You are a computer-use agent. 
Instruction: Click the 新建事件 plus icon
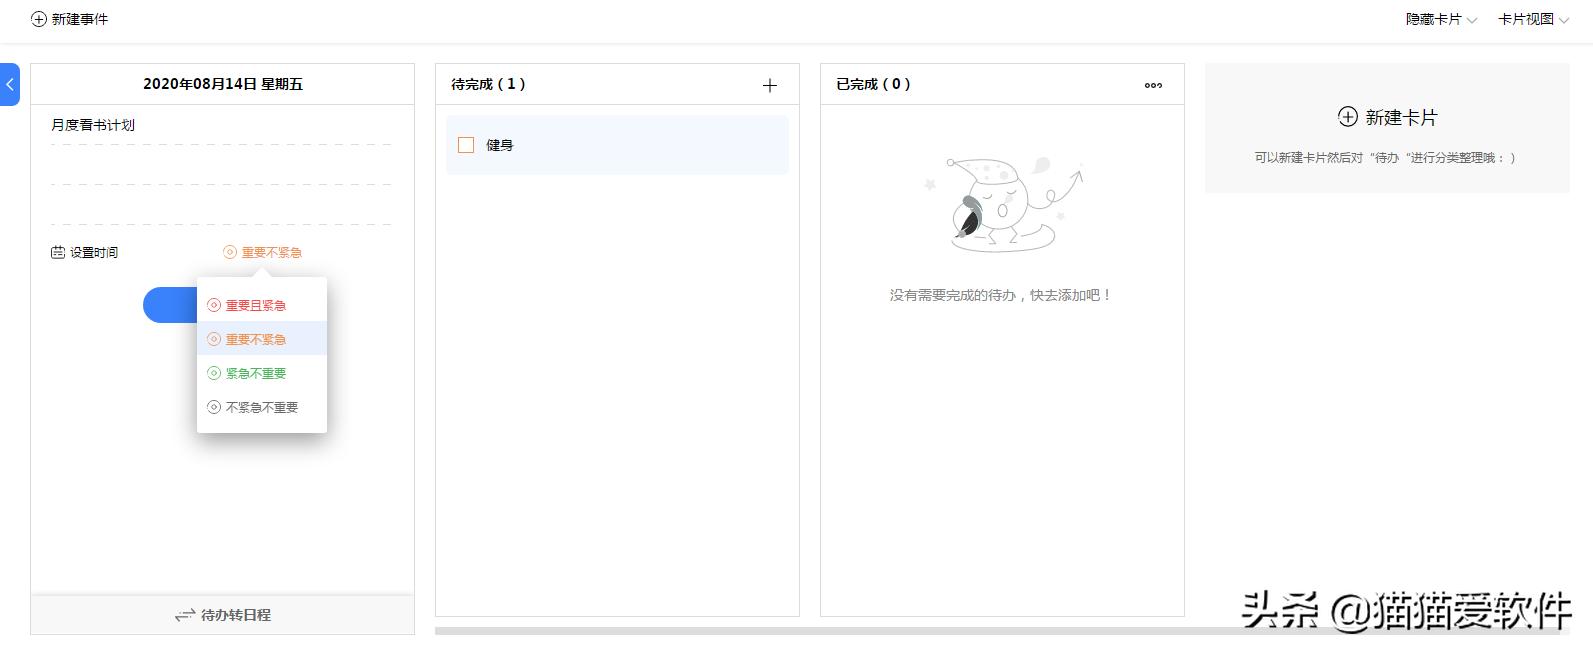pyautogui.click(x=39, y=19)
